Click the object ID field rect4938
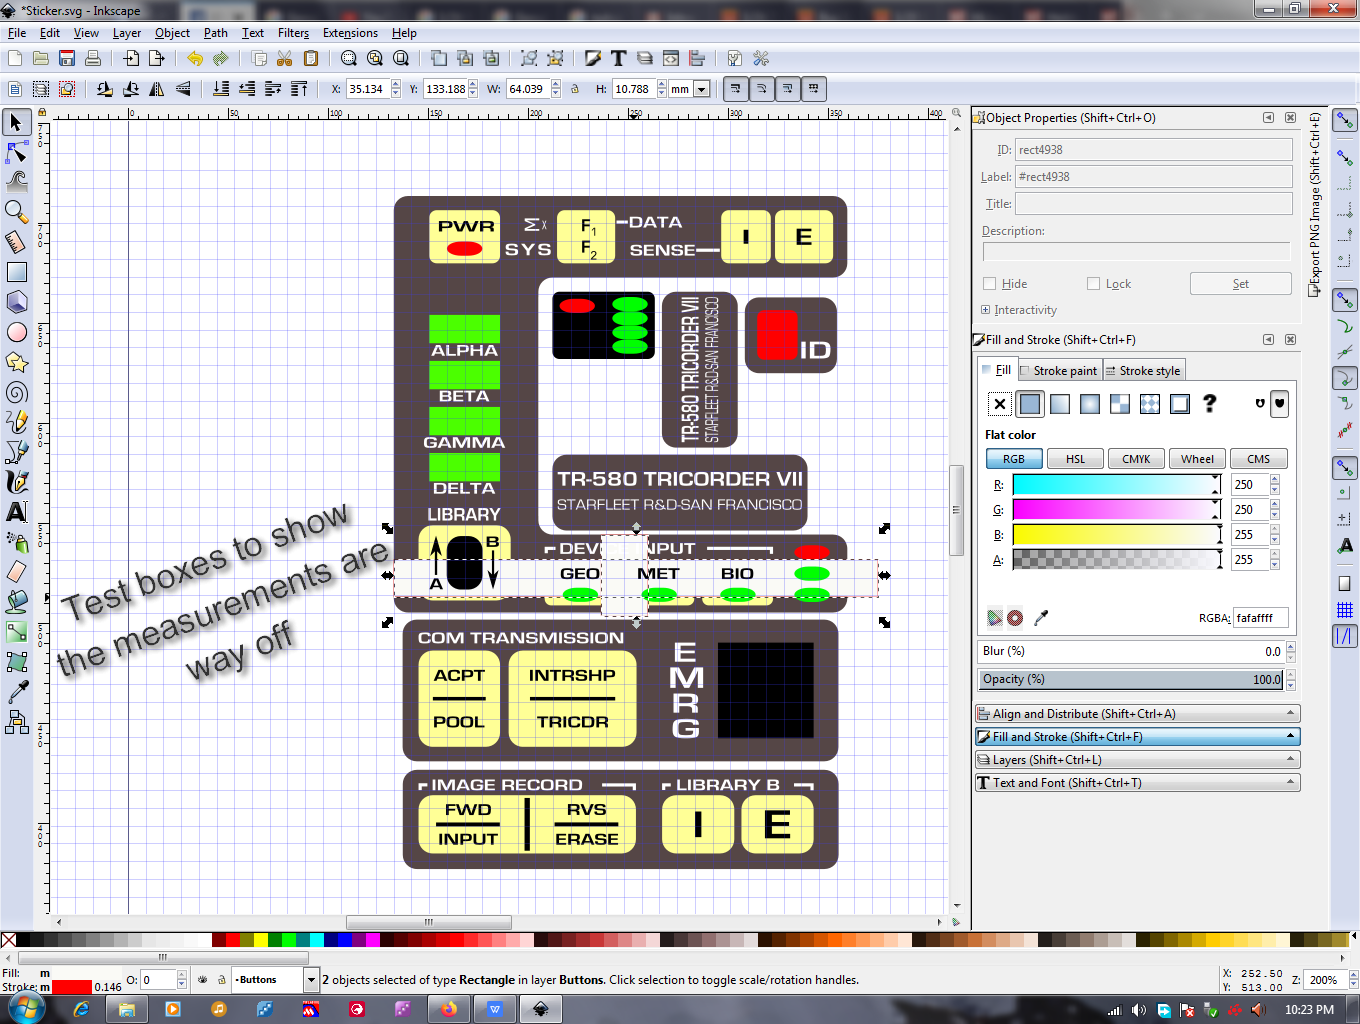This screenshot has width=1360, height=1024. point(1154,150)
